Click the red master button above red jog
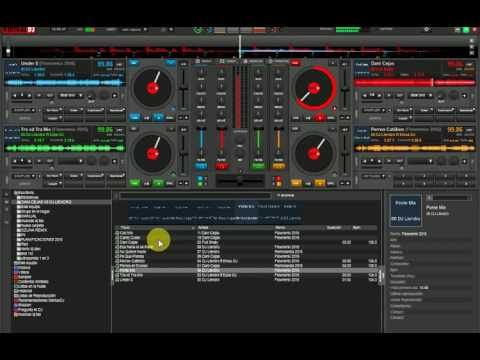Viewport: 480px width, 360px height. click(x=295, y=63)
